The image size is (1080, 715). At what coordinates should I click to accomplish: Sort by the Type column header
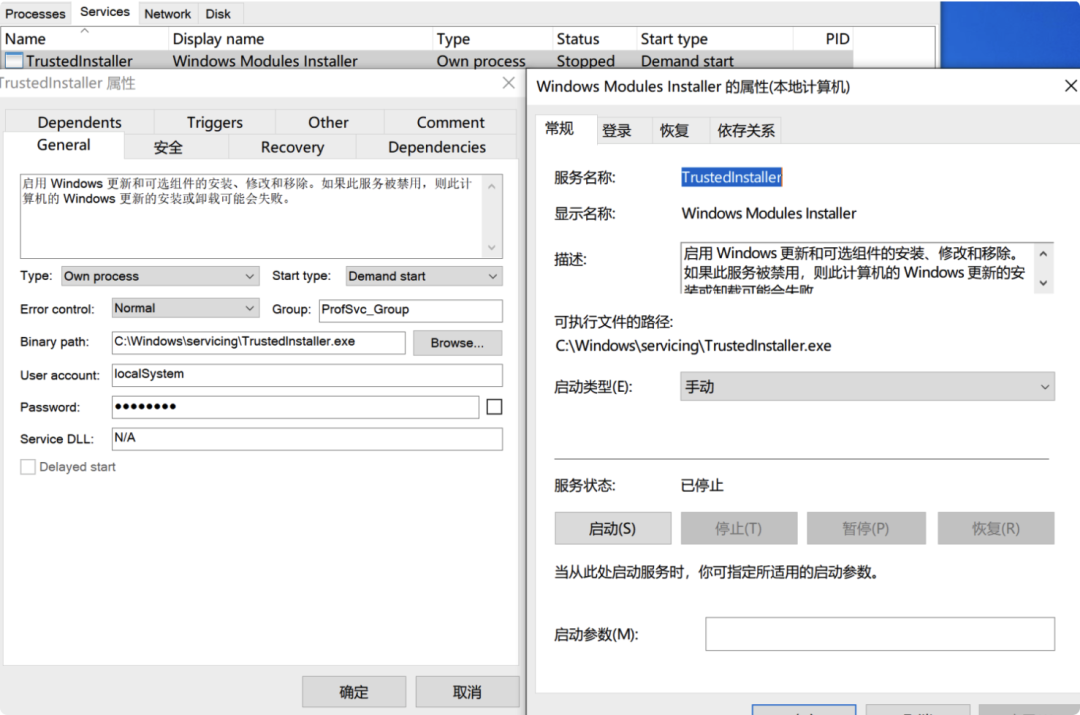point(492,39)
